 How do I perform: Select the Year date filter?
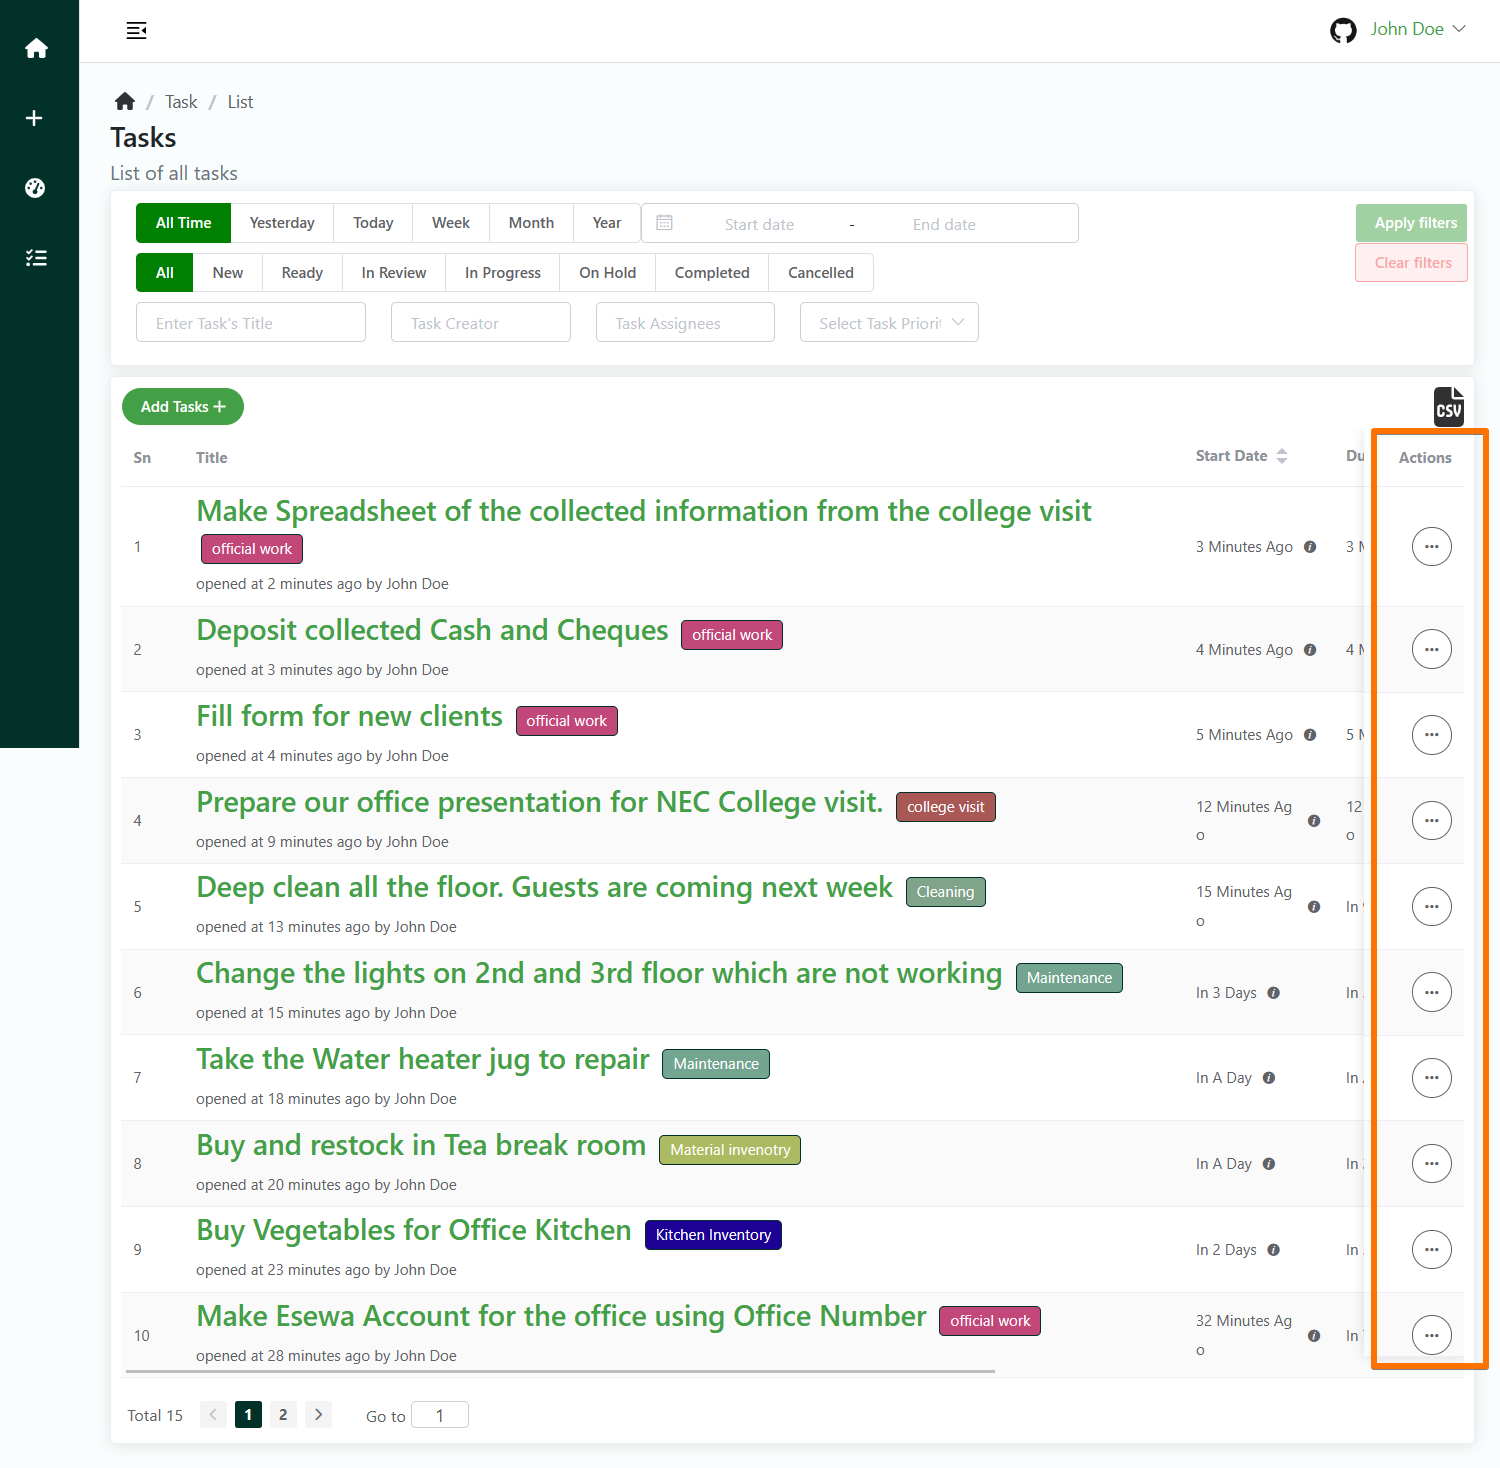pyautogui.click(x=607, y=223)
